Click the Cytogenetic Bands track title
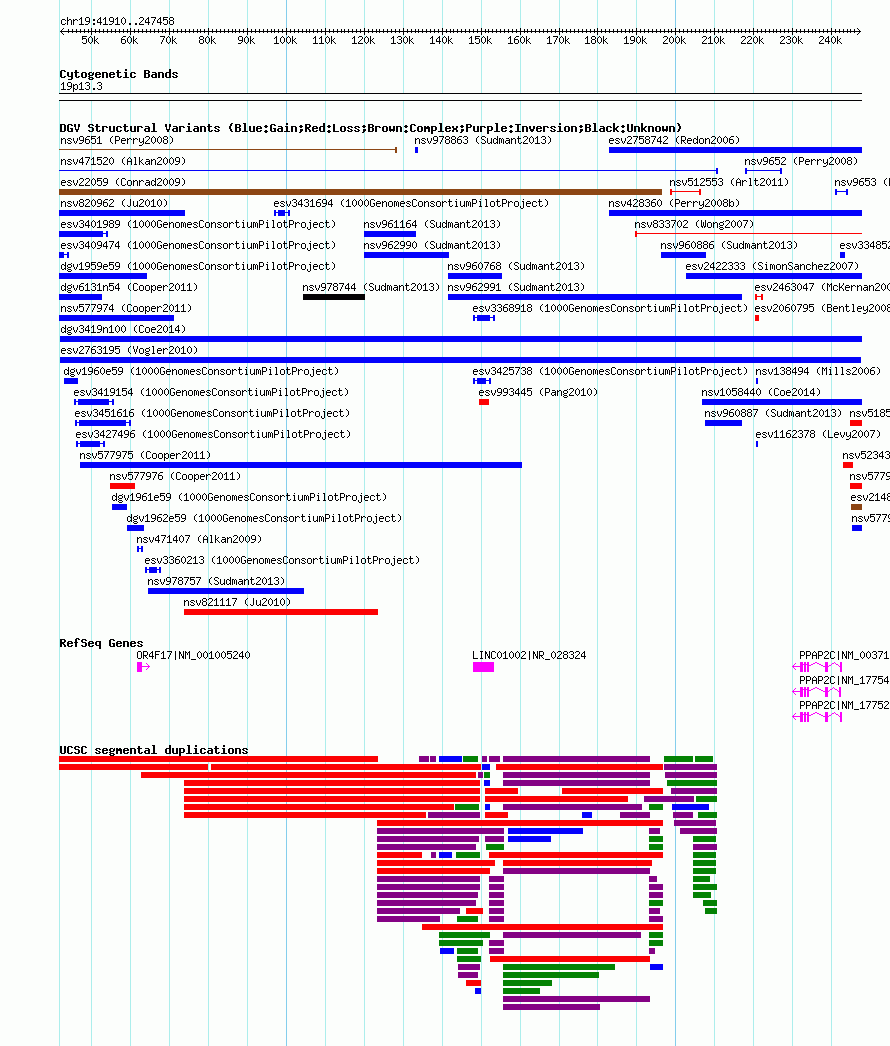 (x=119, y=74)
